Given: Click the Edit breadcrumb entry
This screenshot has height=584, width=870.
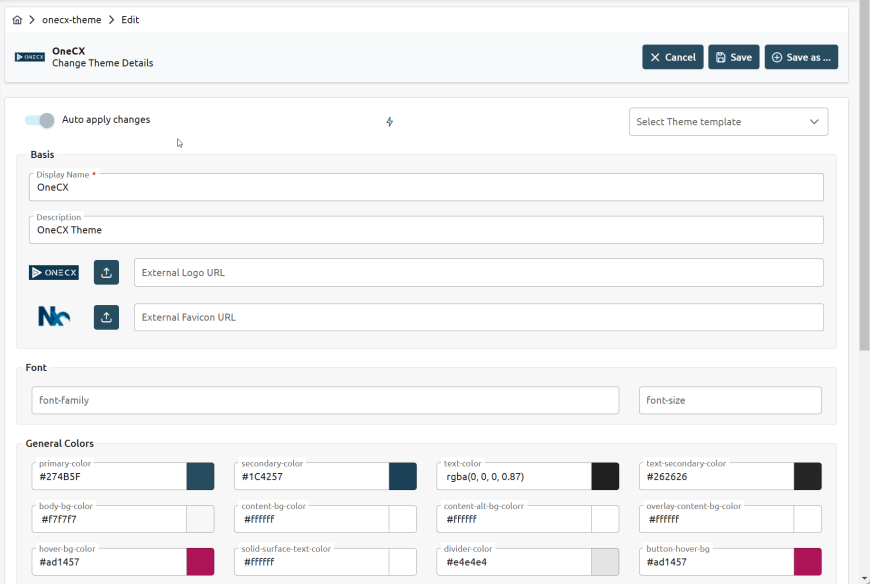Looking at the screenshot, I should [x=129, y=18].
